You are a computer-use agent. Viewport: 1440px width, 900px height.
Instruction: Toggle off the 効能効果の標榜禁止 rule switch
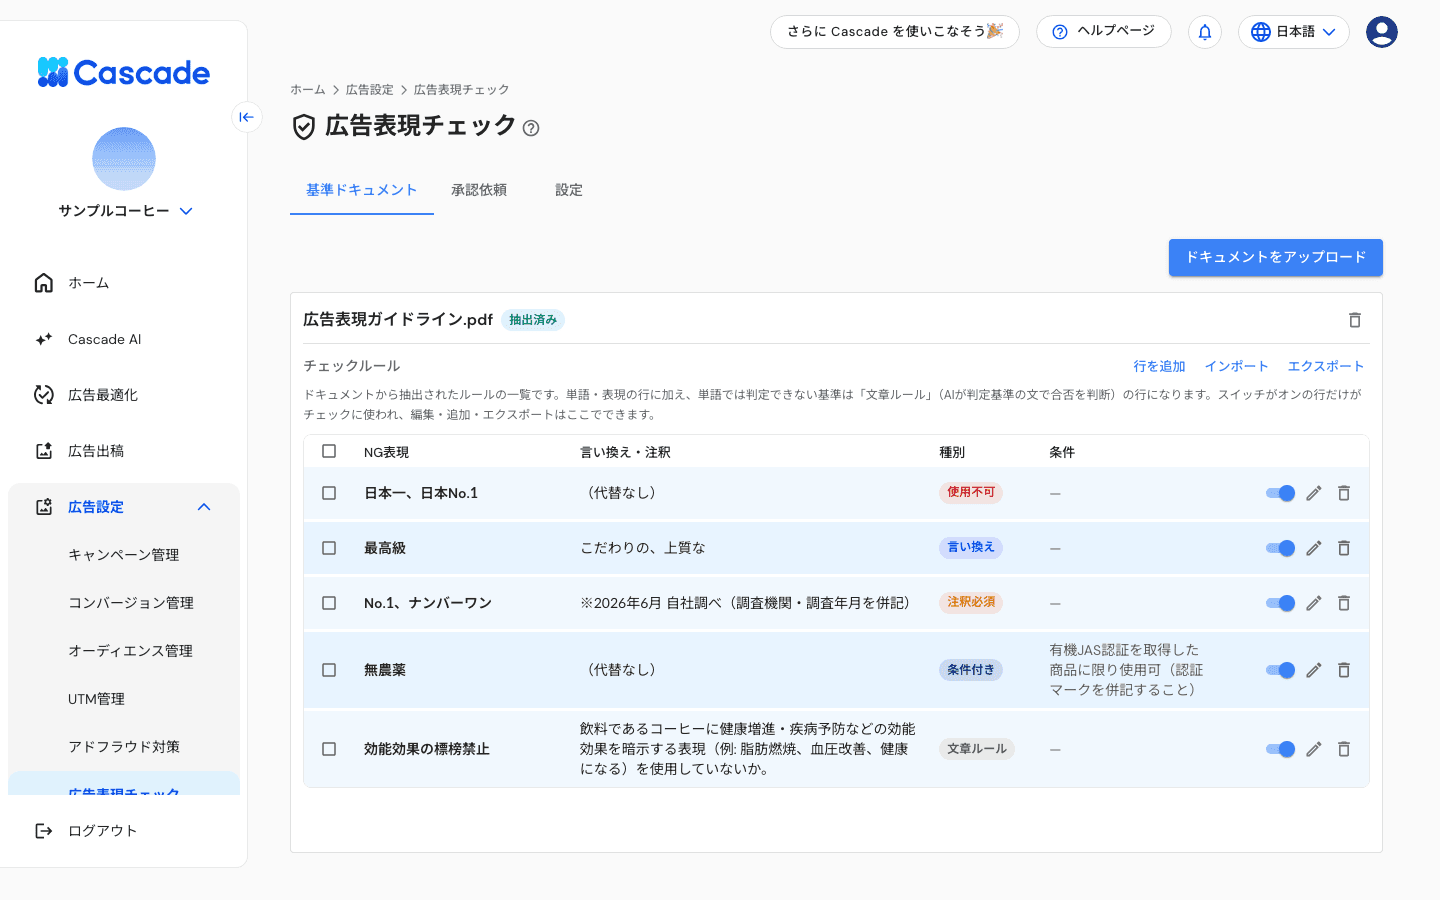[1280, 749]
